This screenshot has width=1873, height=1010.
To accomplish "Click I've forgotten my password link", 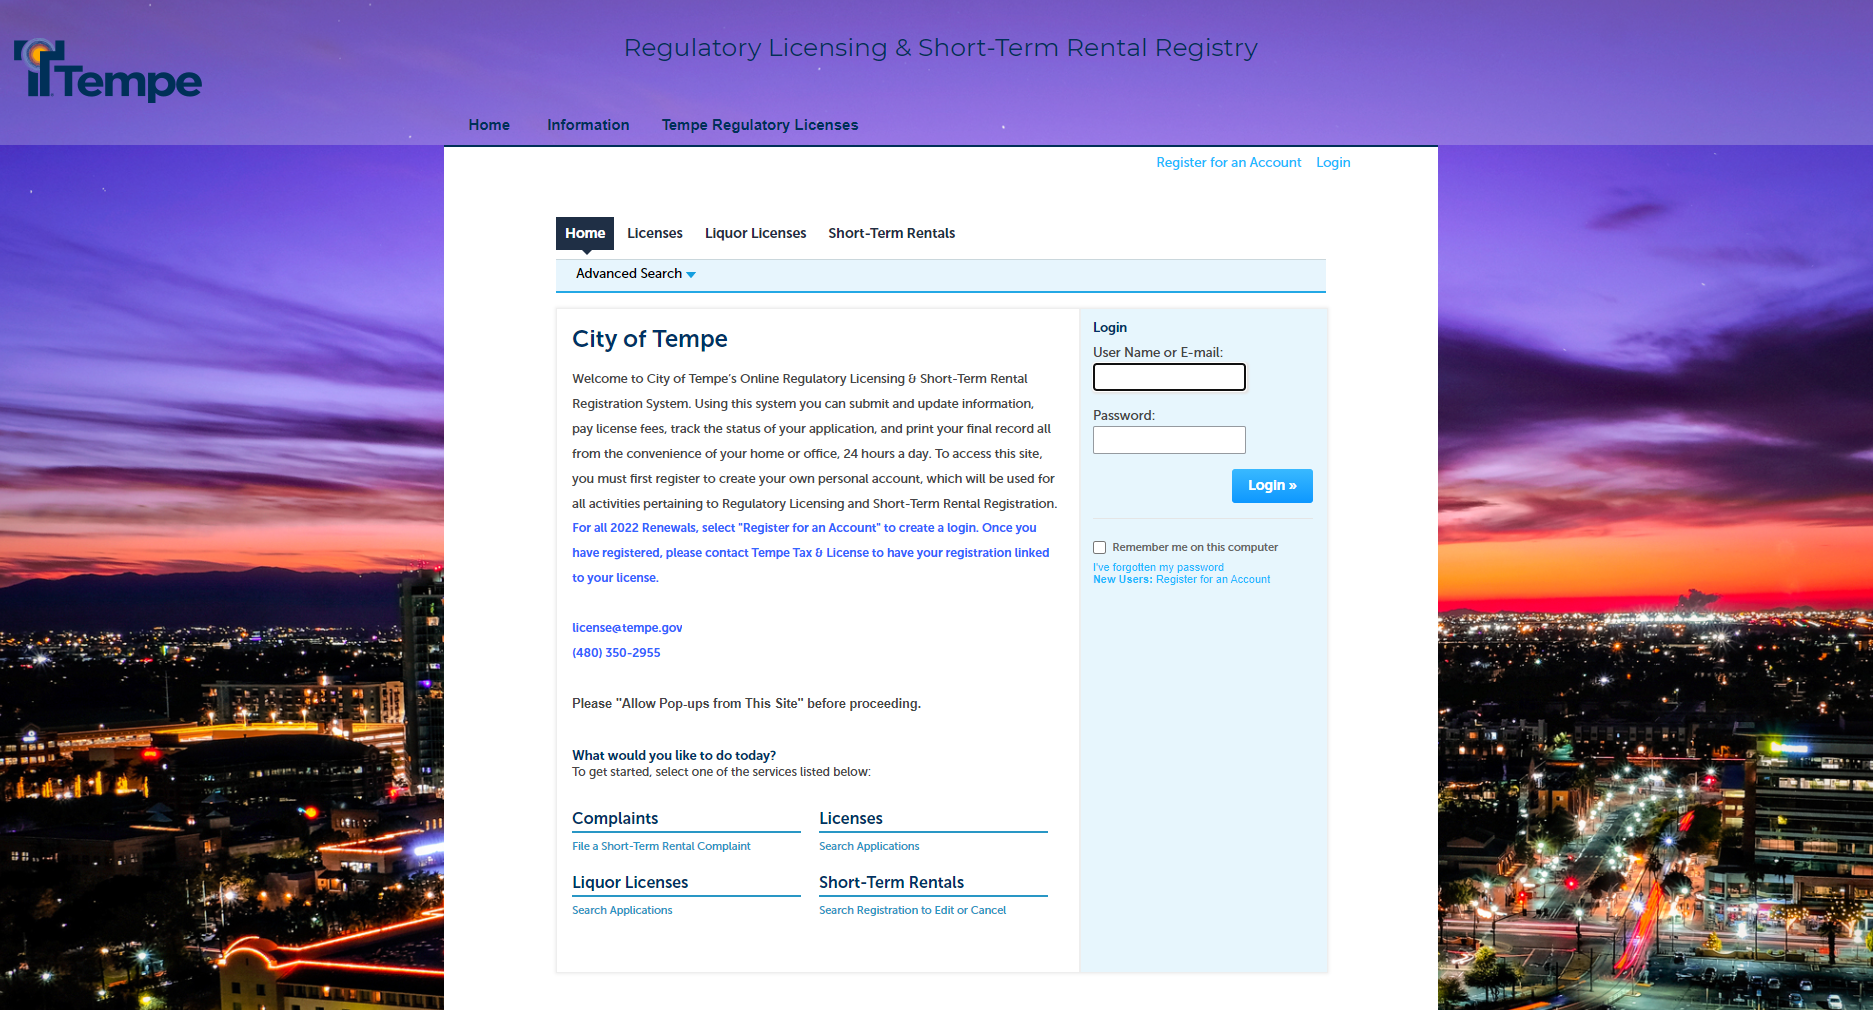I will [x=1158, y=567].
